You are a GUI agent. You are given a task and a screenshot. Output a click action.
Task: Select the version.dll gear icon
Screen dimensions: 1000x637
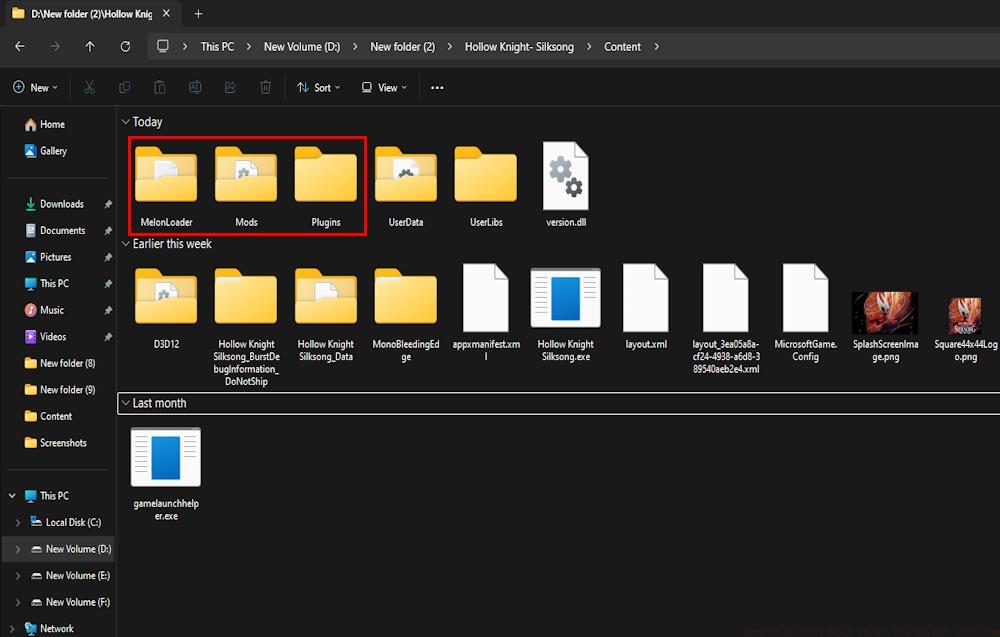click(x=565, y=172)
